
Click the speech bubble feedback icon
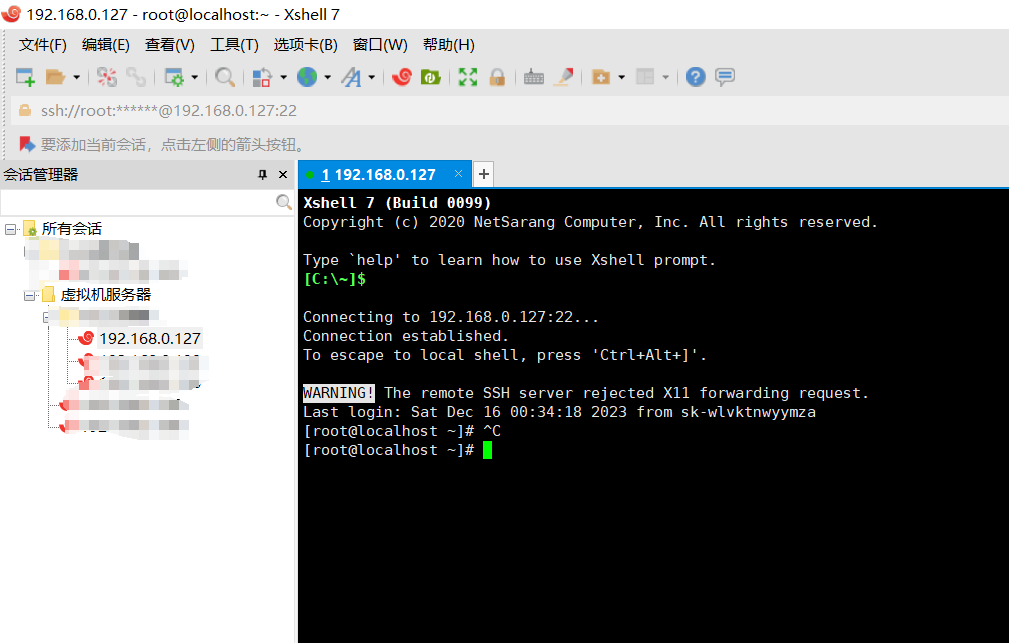pyautogui.click(x=725, y=77)
